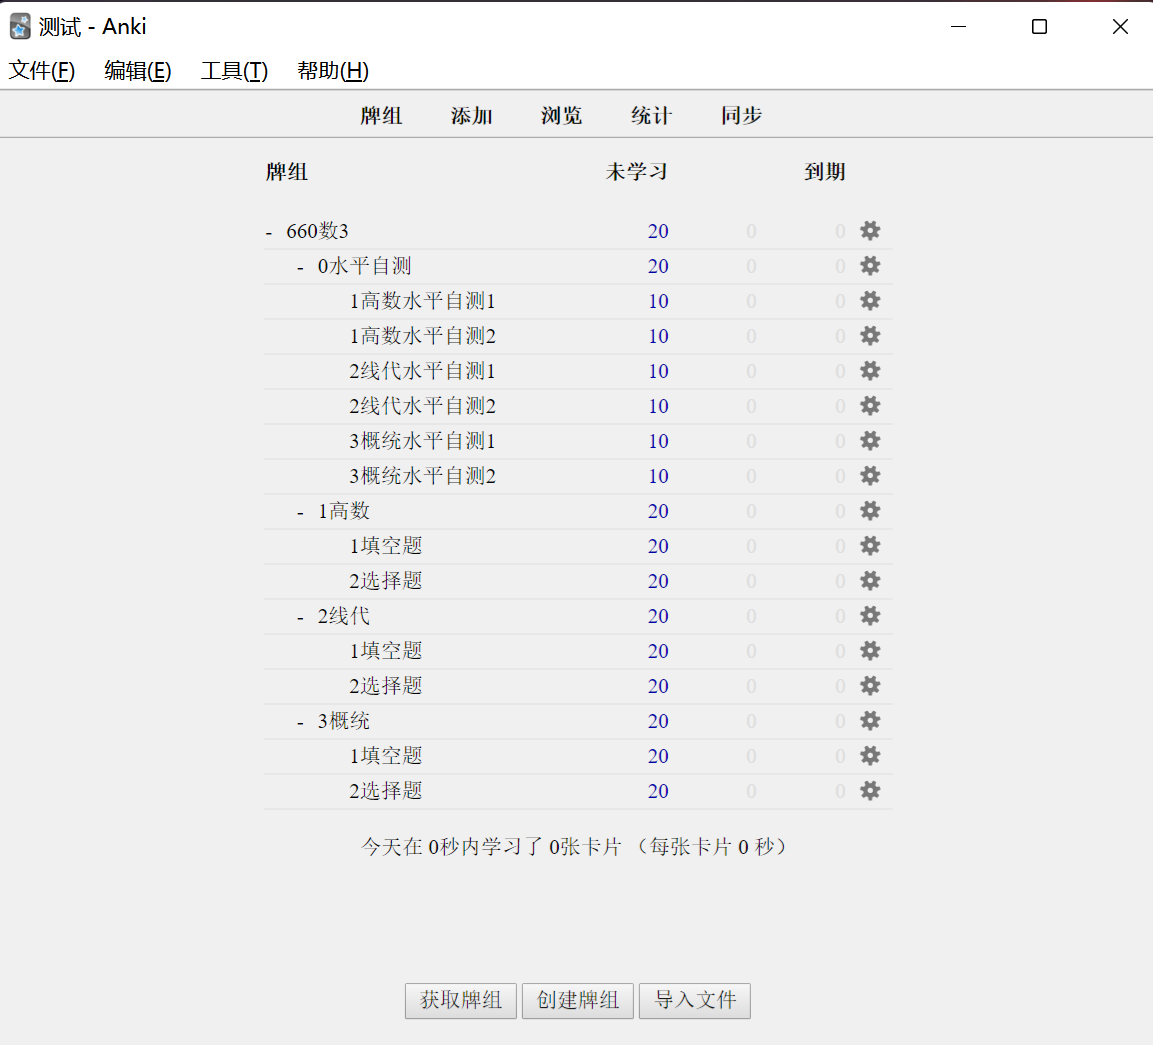This screenshot has height=1045, width=1153.
Task: Open the 3概统水平自测1 deck
Action: [x=422, y=441]
